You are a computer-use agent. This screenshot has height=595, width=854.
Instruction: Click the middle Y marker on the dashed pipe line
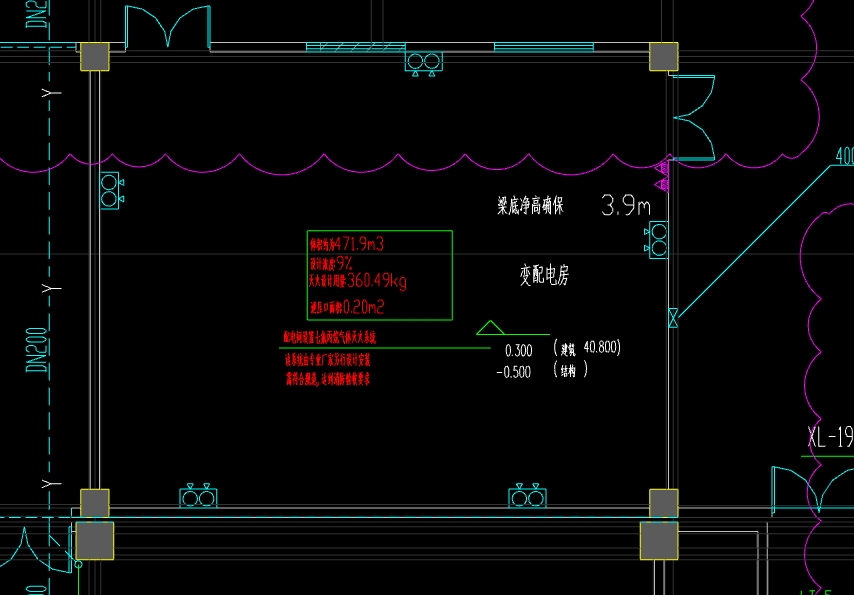pyautogui.click(x=53, y=288)
